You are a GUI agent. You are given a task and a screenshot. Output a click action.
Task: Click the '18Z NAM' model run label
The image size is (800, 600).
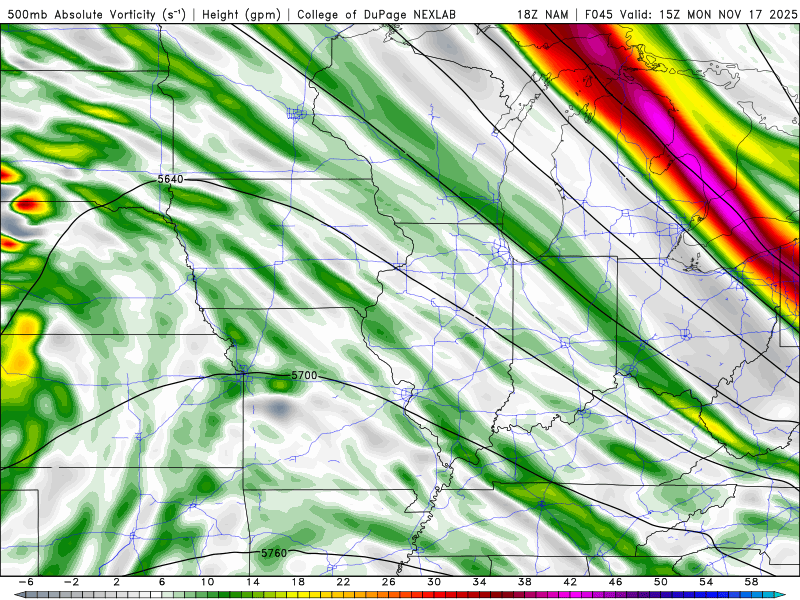pos(543,15)
